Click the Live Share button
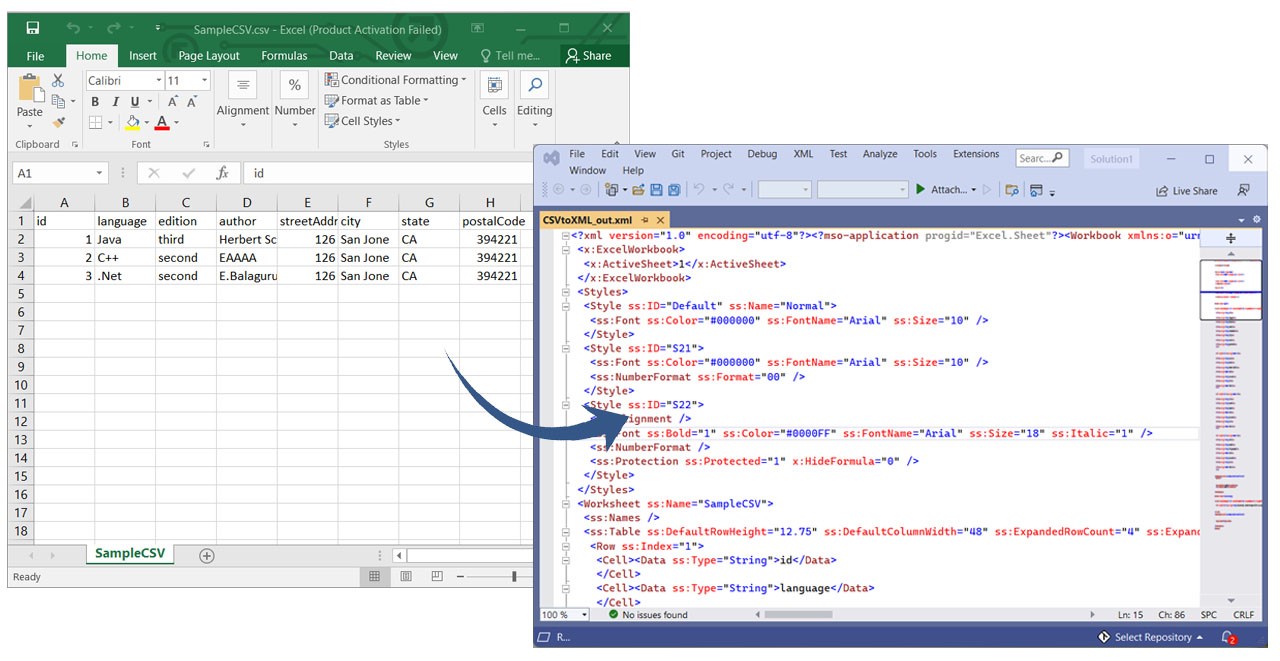This screenshot has width=1280, height=661. pos(1186,190)
